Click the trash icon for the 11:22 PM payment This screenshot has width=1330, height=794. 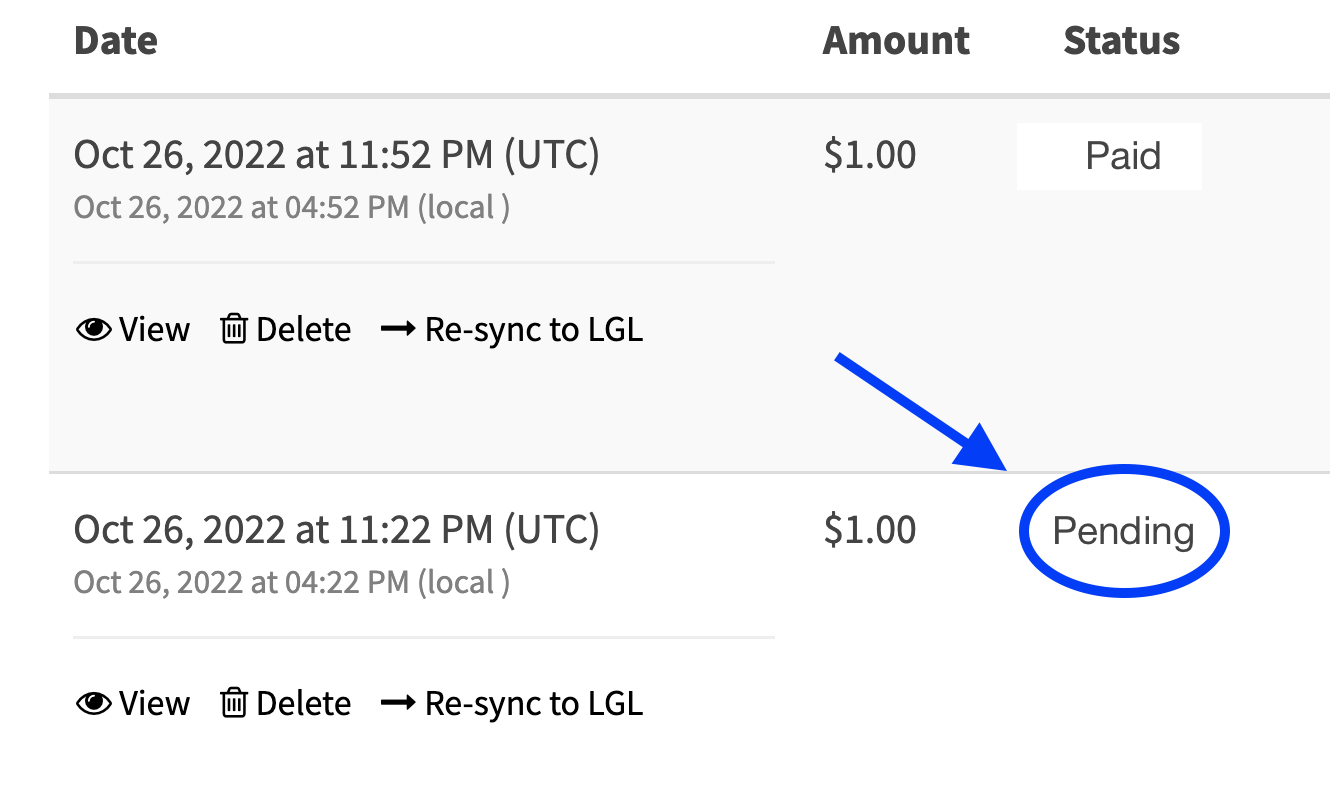(x=233, y=704)
